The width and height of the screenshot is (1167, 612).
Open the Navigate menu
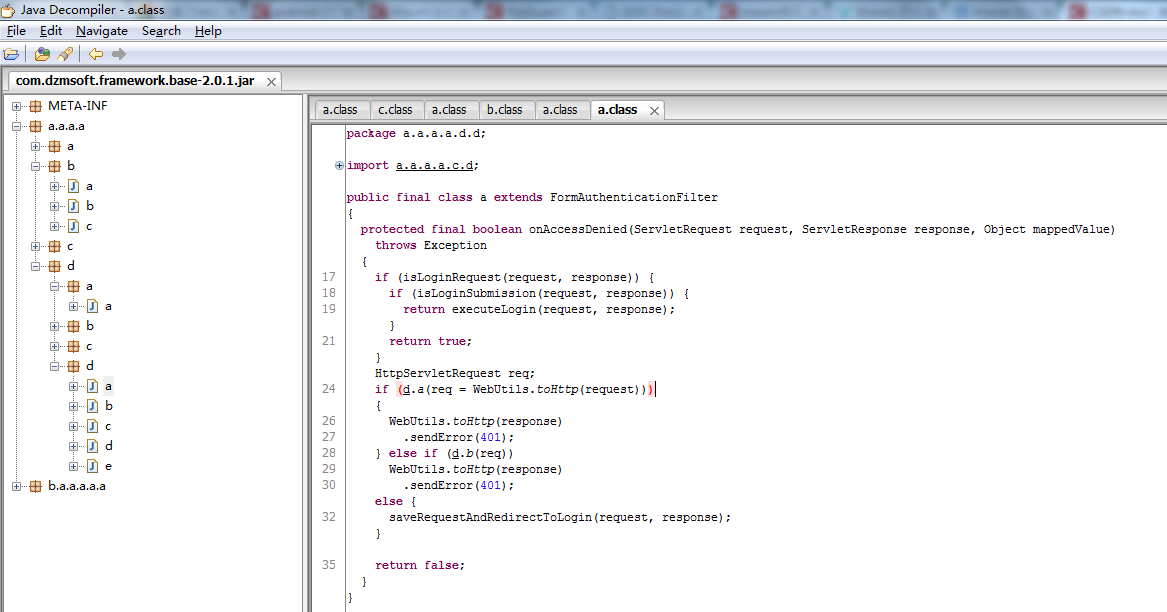tap(102, 31)
